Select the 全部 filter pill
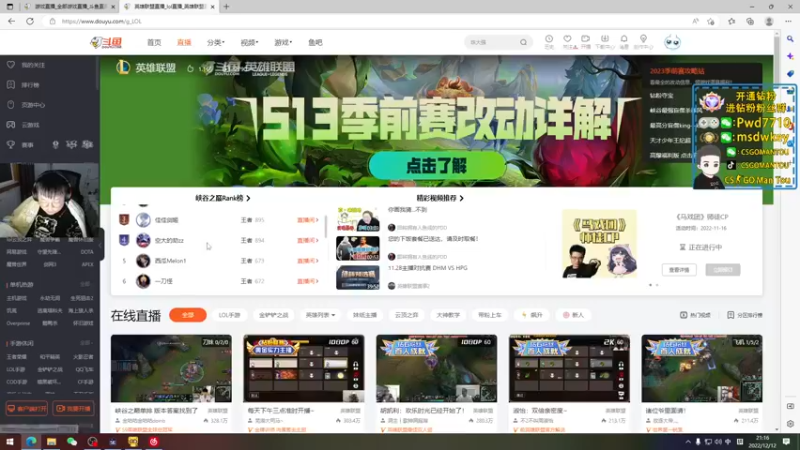This screenshot has width=800, height=450. point(188,315)
